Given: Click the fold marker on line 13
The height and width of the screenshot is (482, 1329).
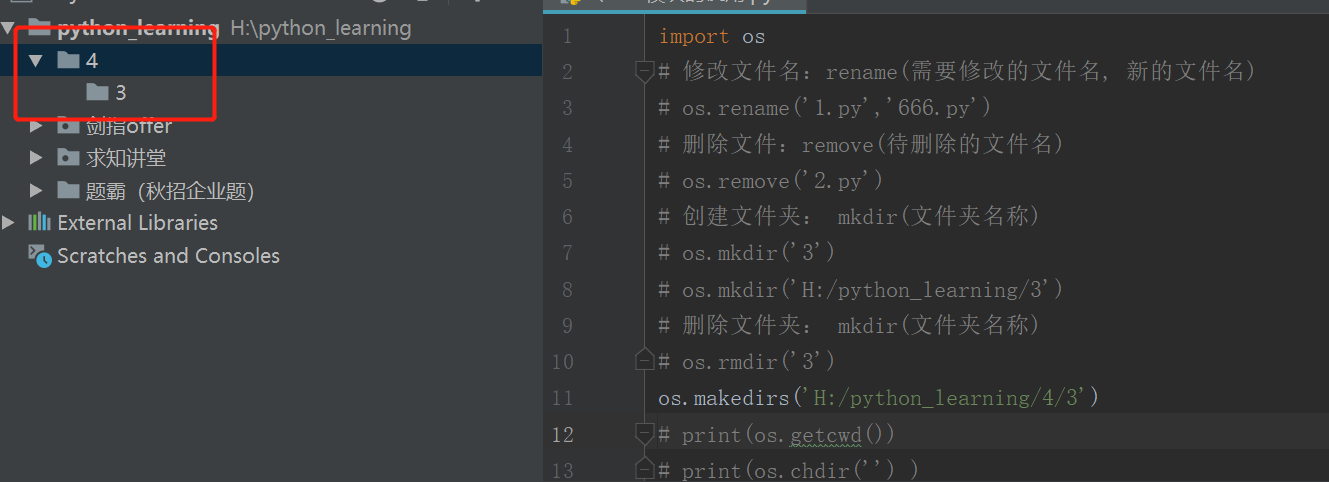Looking at the screenshot, I should pyautogui.click(x=645, y=470).
